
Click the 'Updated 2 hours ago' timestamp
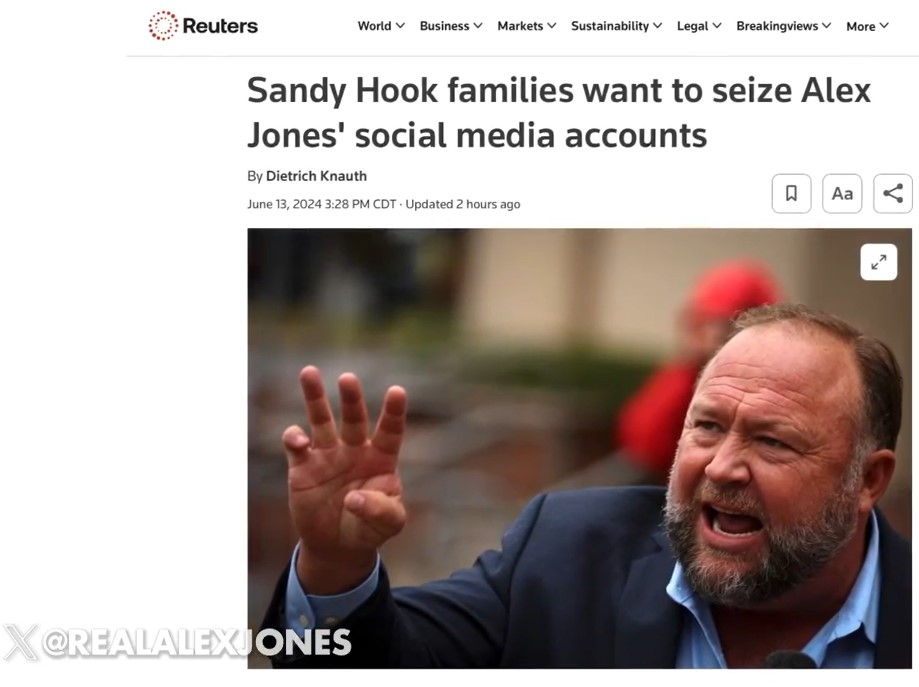click(463, 204)
